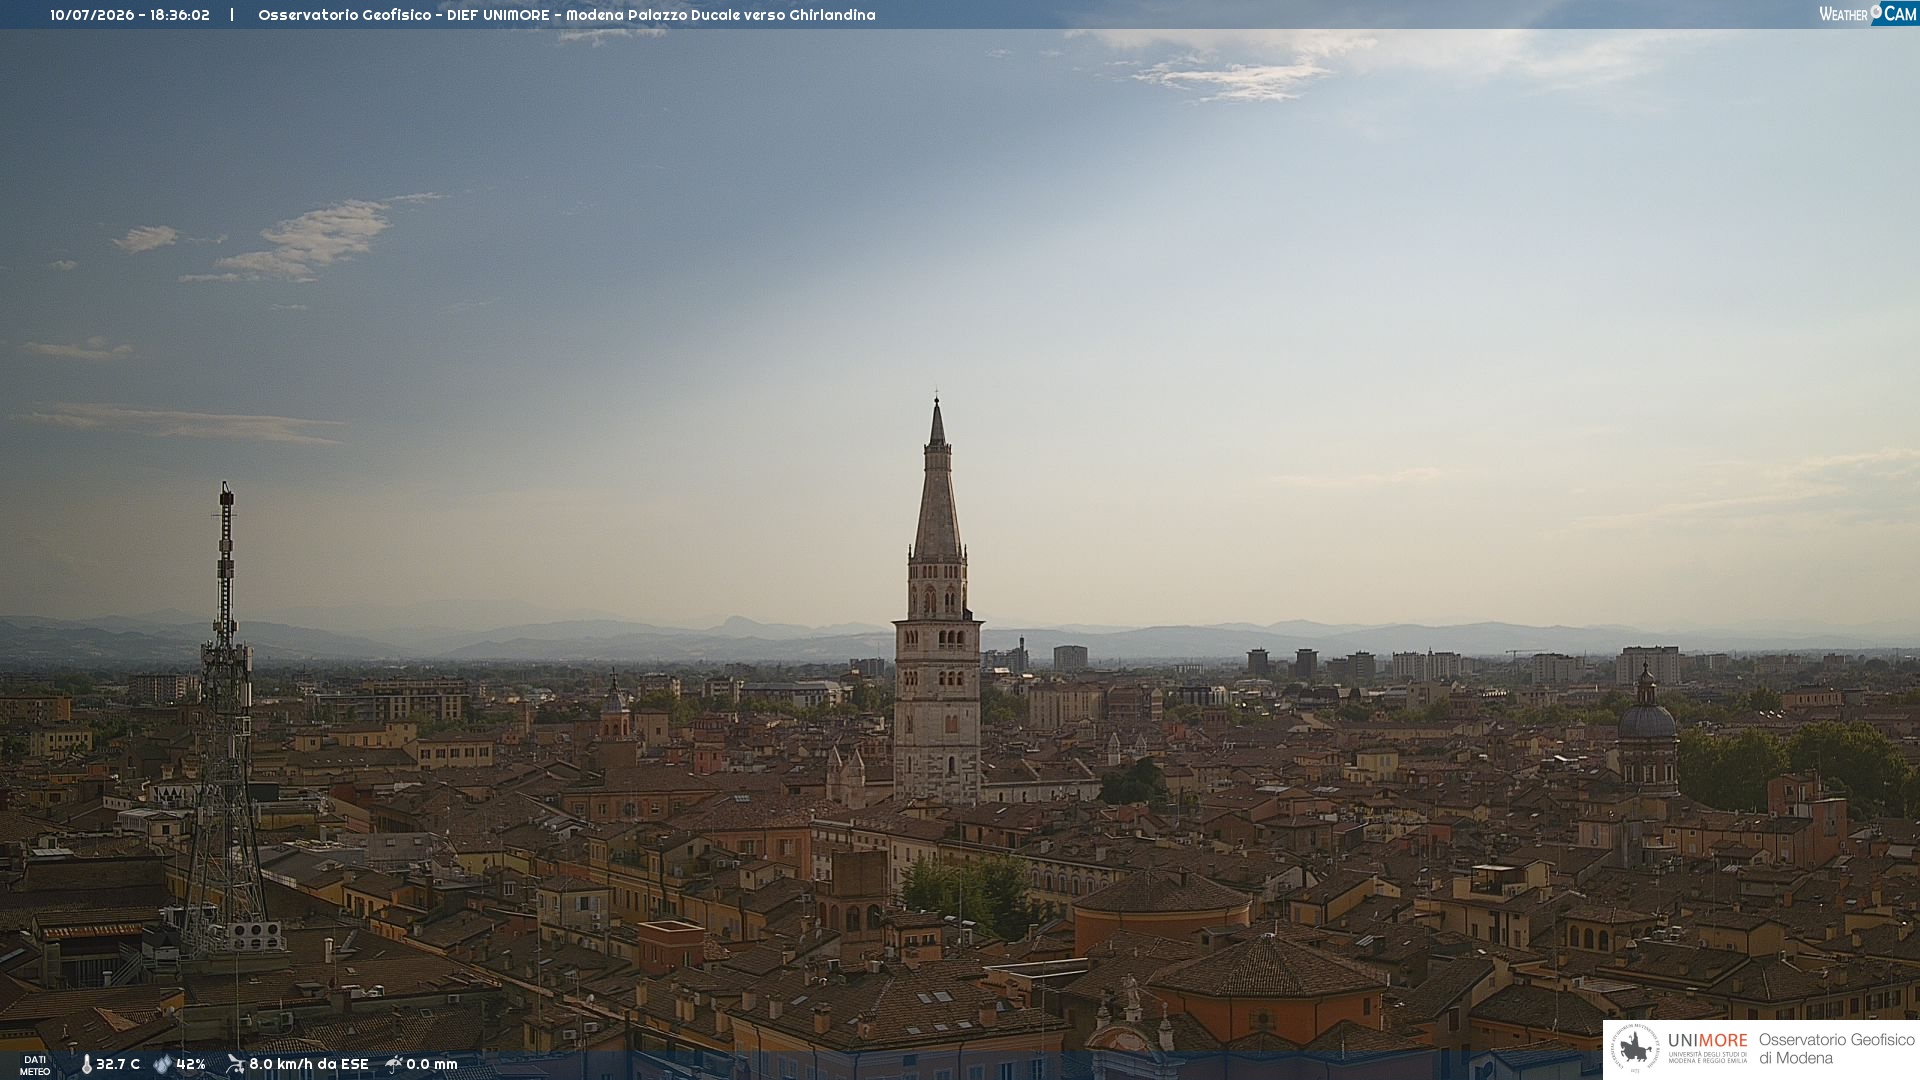Screen dimensions: 1920x1080
Task: Click the timestamp 10/07/2026 - 18:36:02
Action: click(130, 15)
